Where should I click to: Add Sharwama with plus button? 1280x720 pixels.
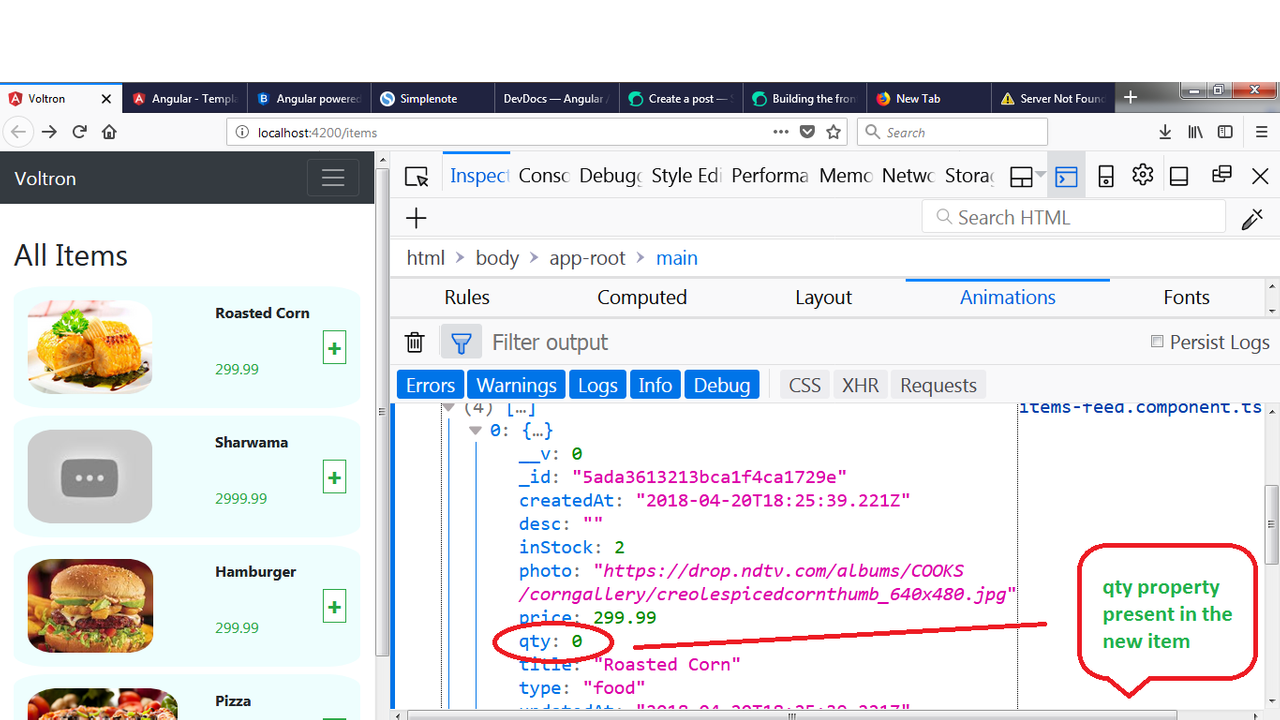click(x=334, y=478)
